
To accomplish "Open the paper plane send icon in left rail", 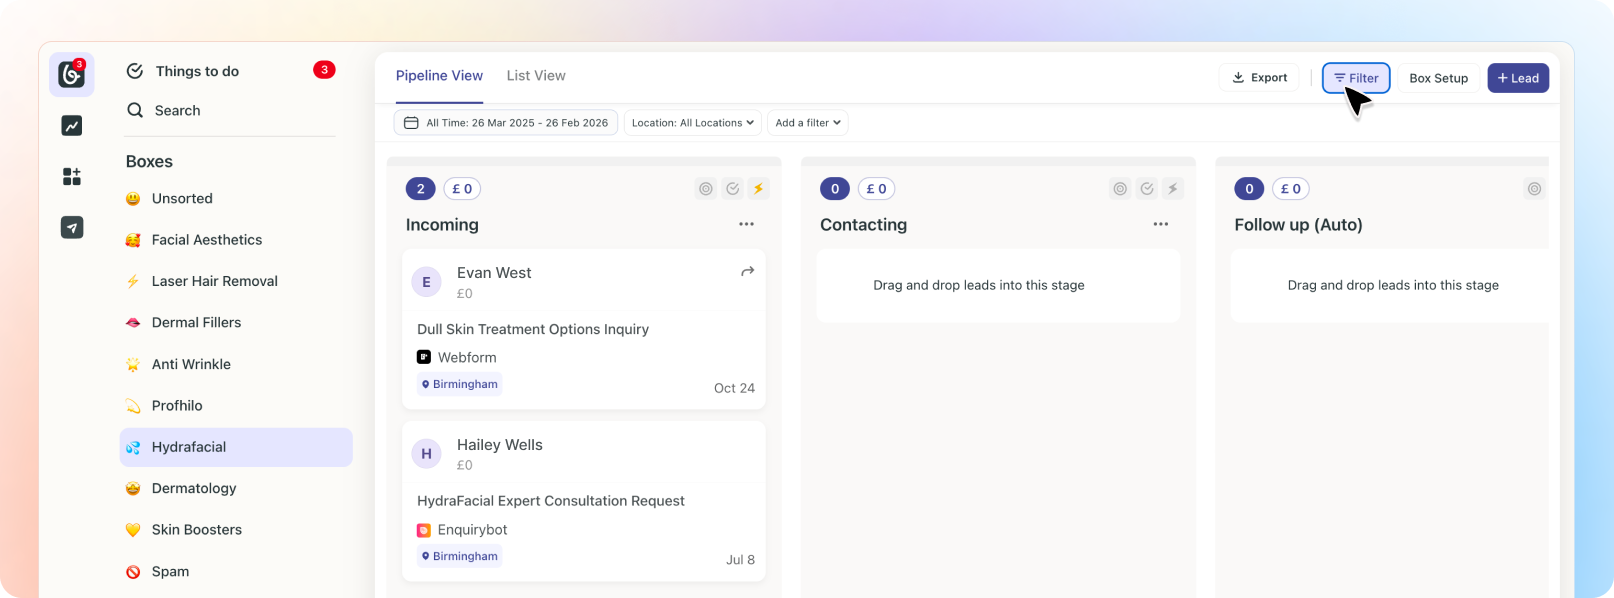I will pos(72,228).
